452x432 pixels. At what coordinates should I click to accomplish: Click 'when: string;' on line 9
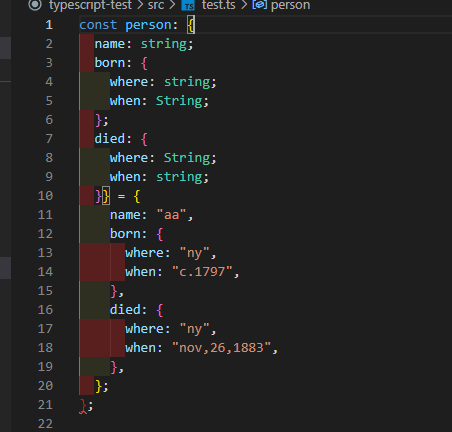tap(159, 177)
